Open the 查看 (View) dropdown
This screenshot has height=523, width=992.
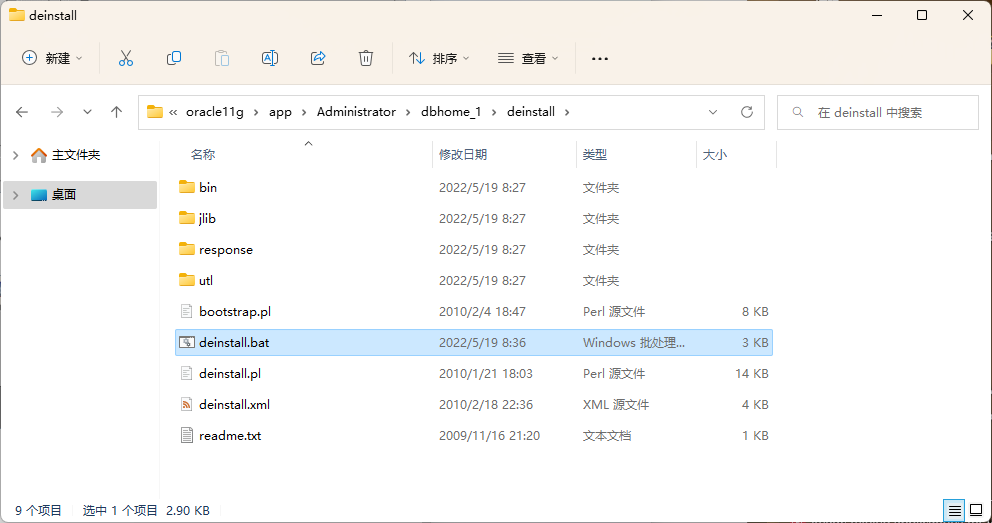tap(528, 58)
